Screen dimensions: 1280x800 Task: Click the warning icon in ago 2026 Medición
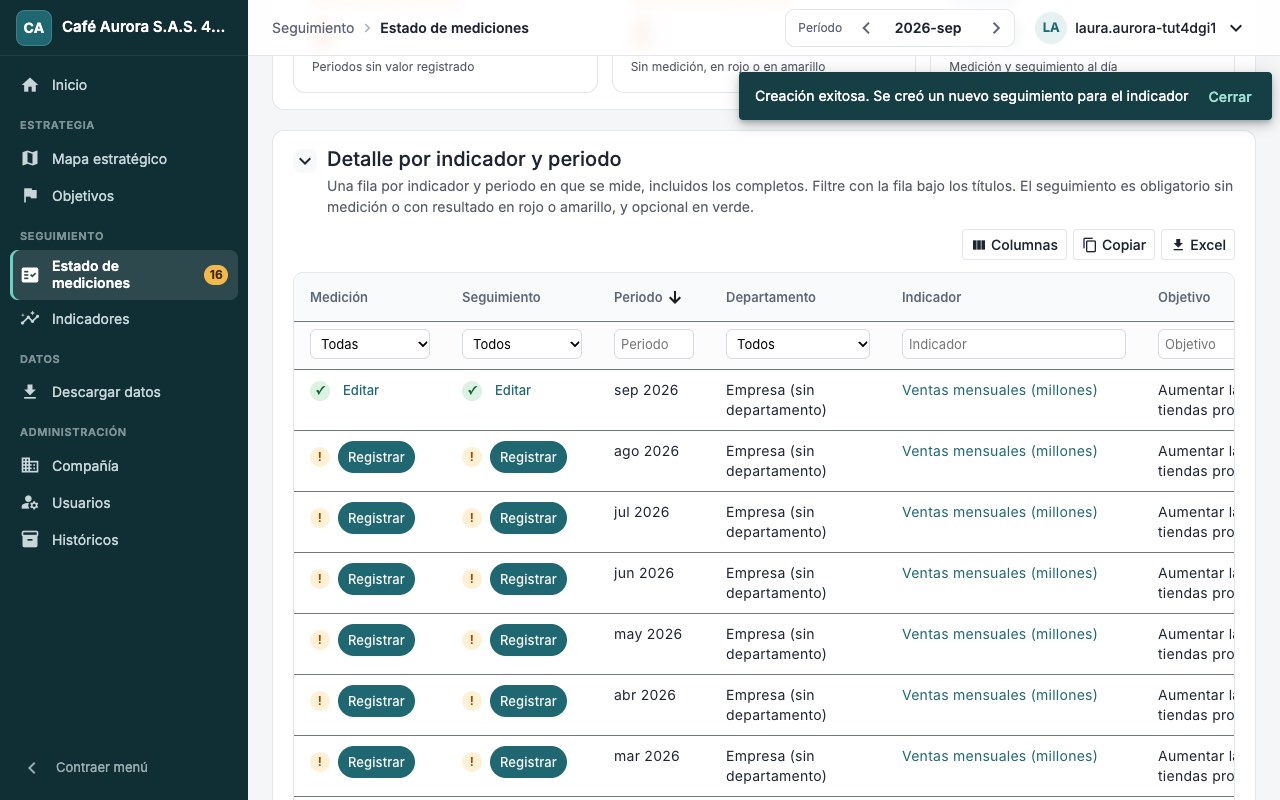320,457
